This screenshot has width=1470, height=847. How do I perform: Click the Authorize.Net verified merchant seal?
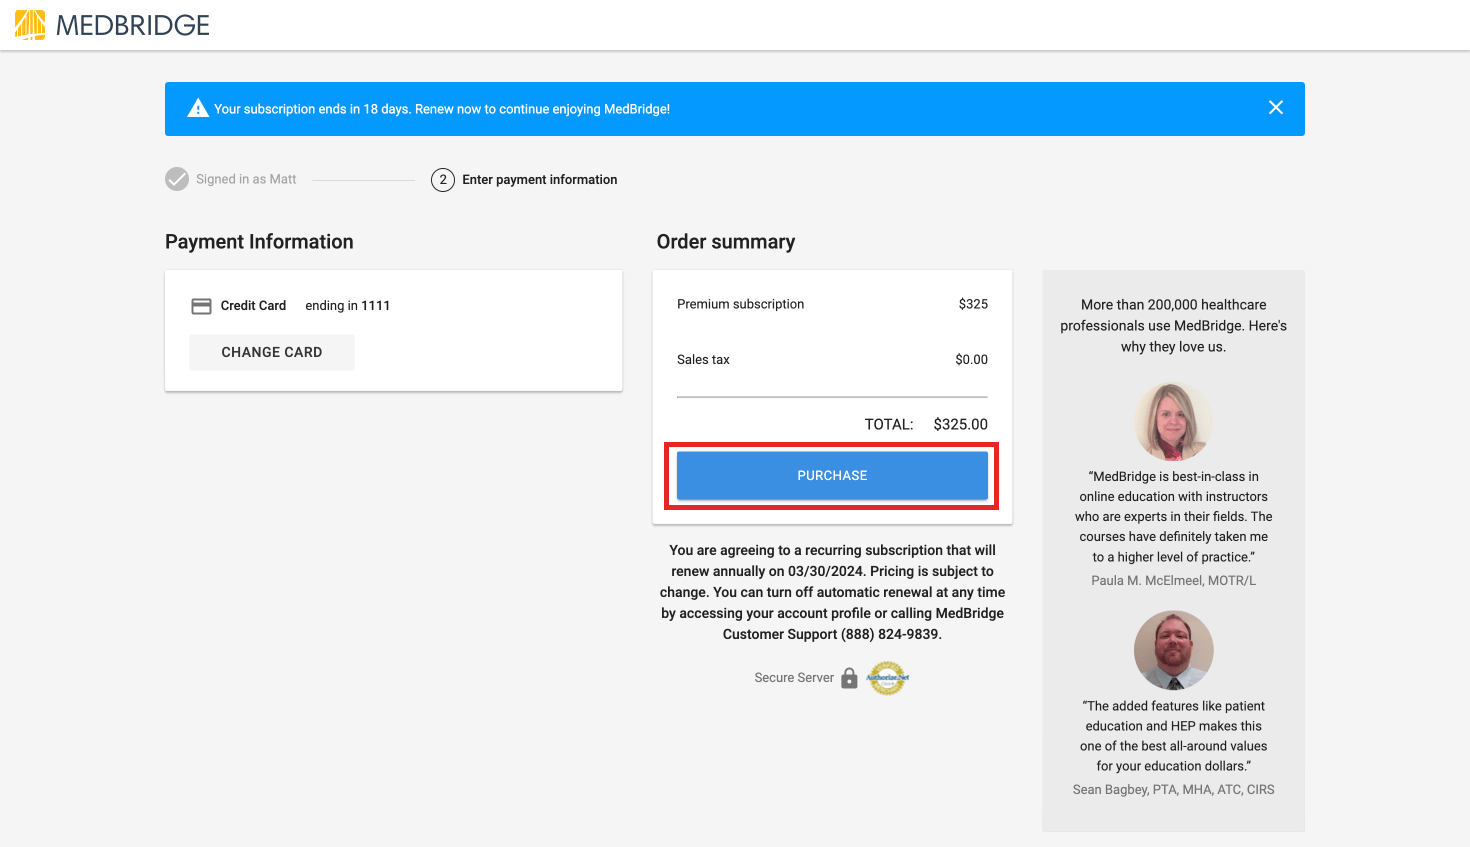pos(887,678)
